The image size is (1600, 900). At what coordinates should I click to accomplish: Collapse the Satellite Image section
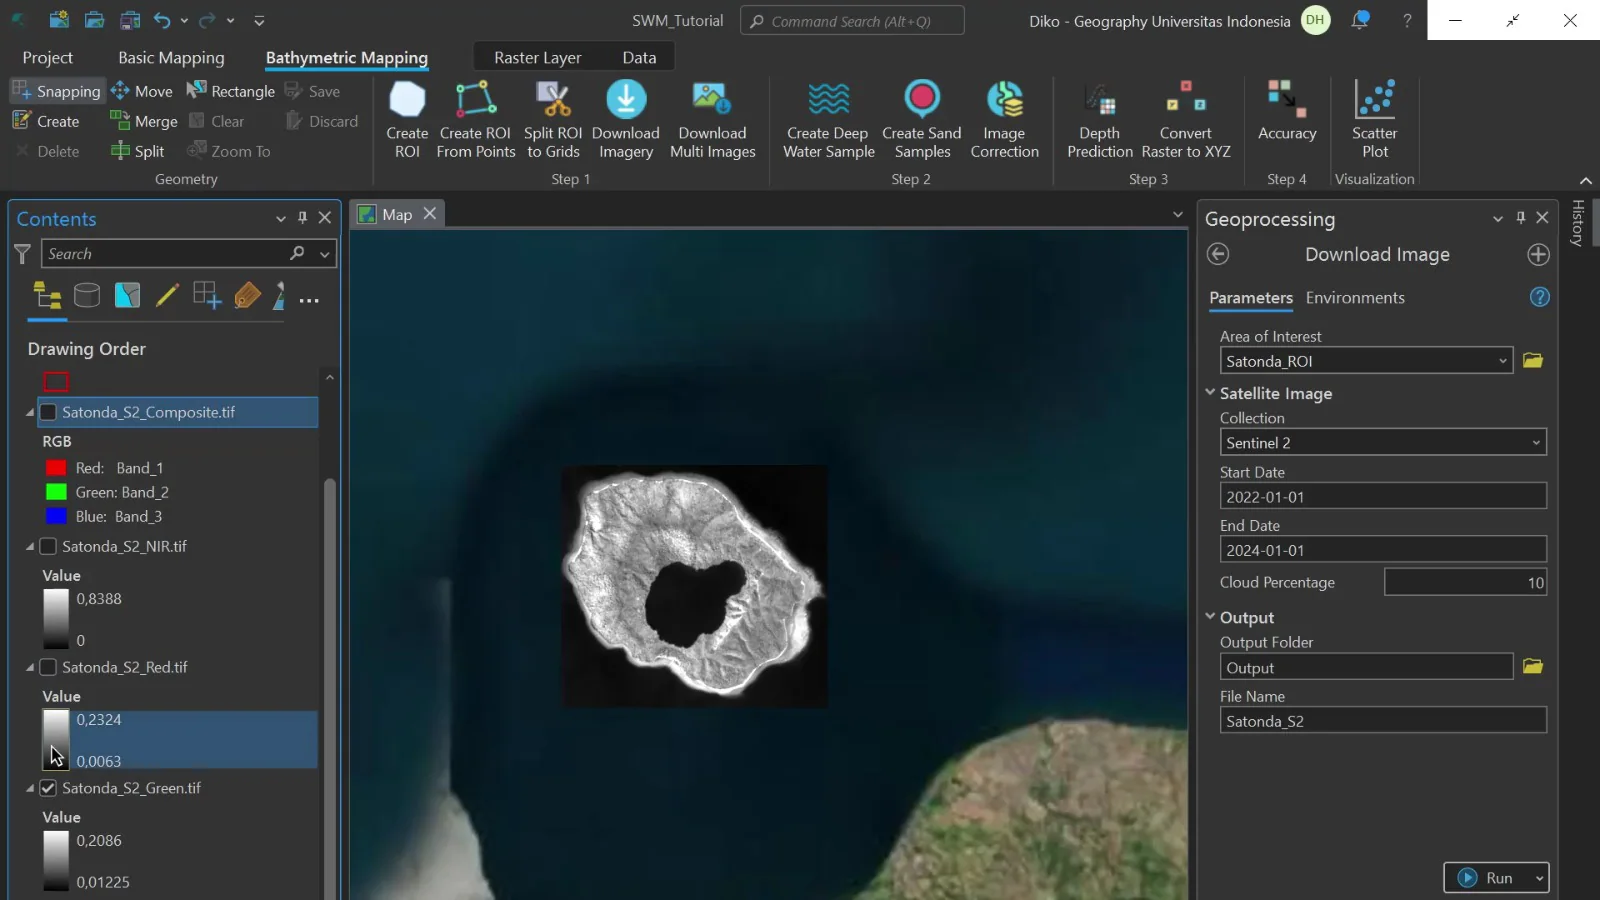1210,393
